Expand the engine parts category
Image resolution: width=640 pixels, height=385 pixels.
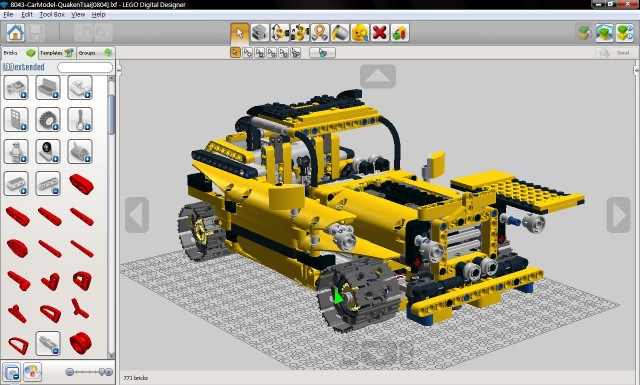coord(80,151)
